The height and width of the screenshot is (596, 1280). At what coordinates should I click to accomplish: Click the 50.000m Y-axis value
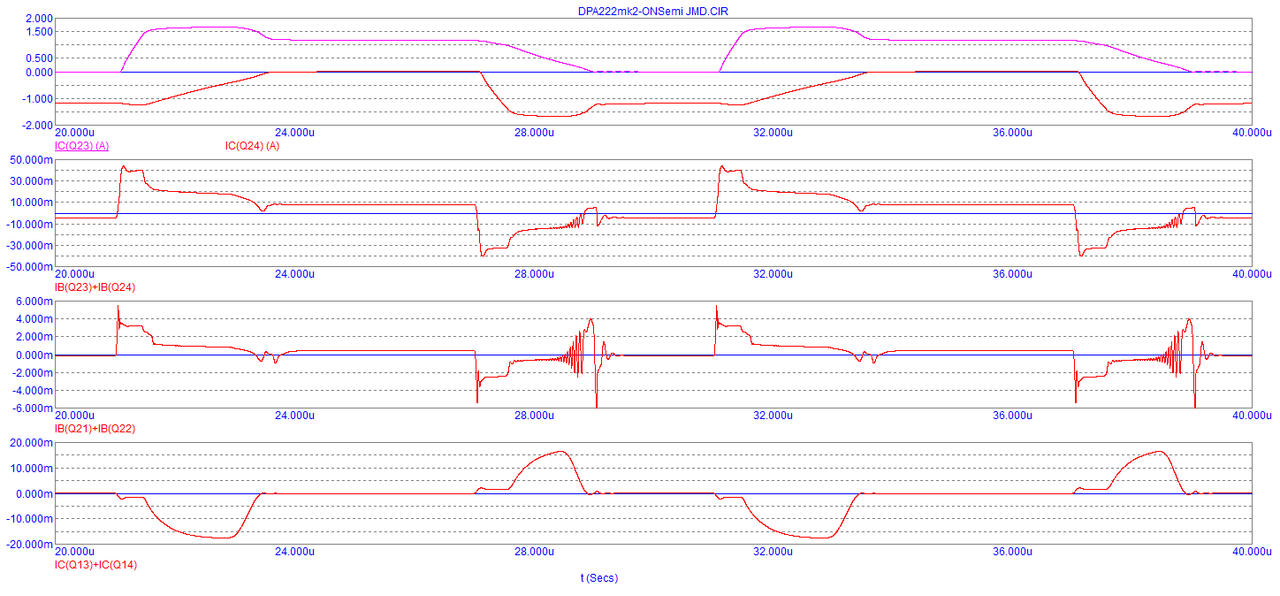[x=32, y=160]
